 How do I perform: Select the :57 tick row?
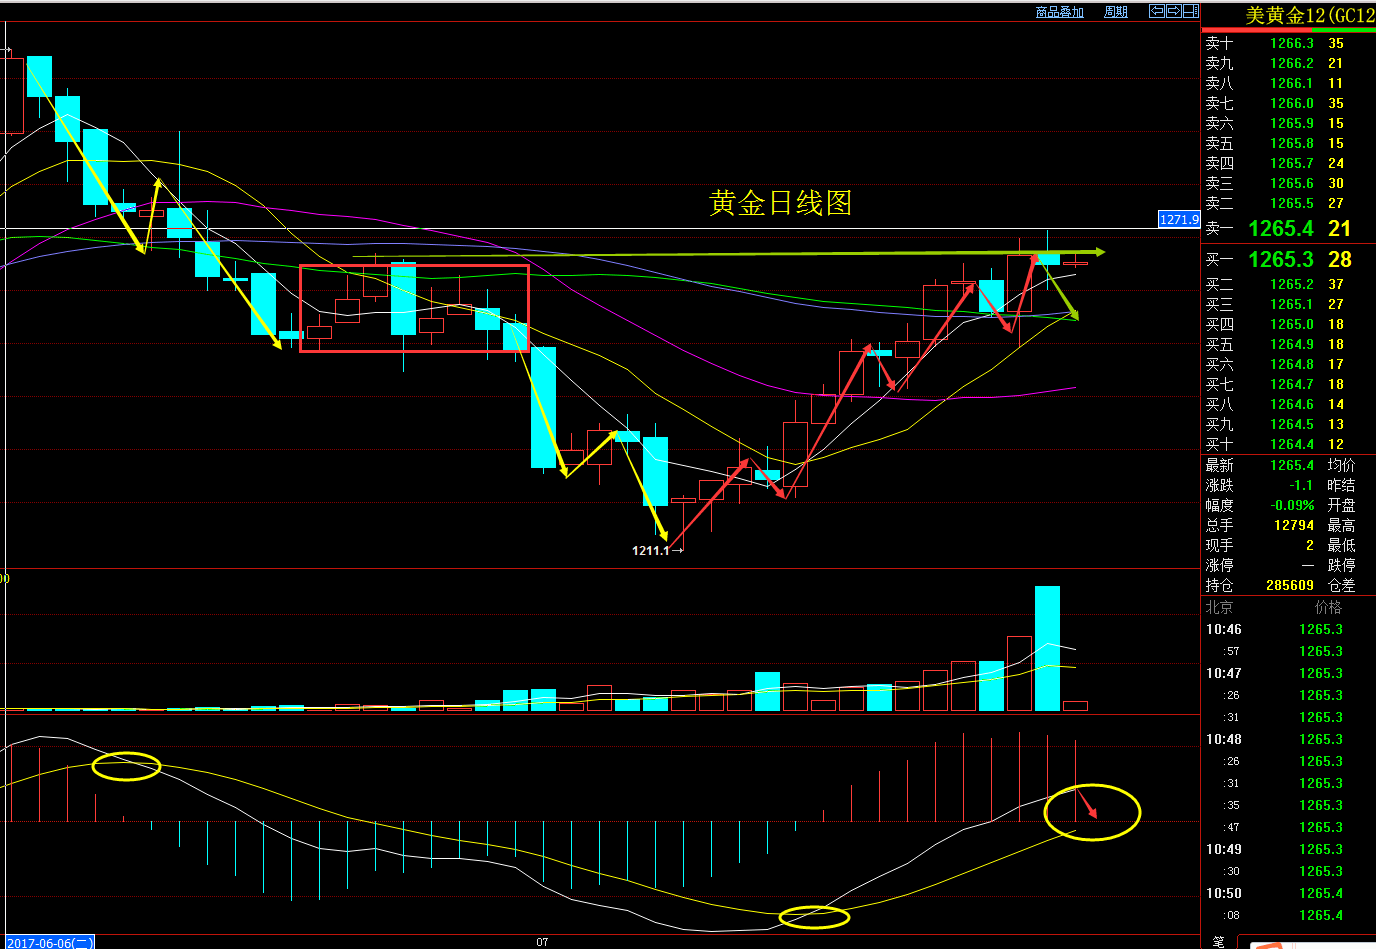pos(1288,651)
